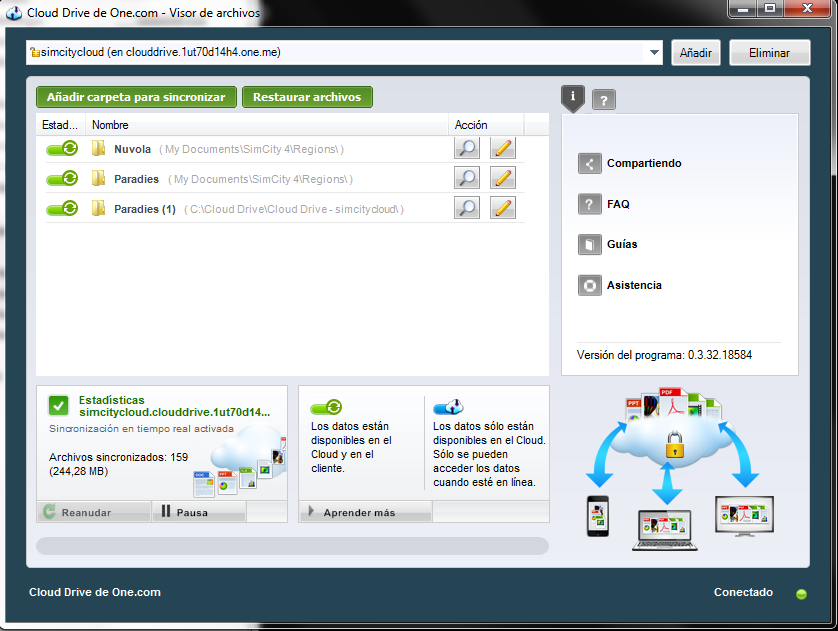The image size is (838, 631).
Task: Open magnifier search for Nuvola folder
Action: tap(466, 147)
